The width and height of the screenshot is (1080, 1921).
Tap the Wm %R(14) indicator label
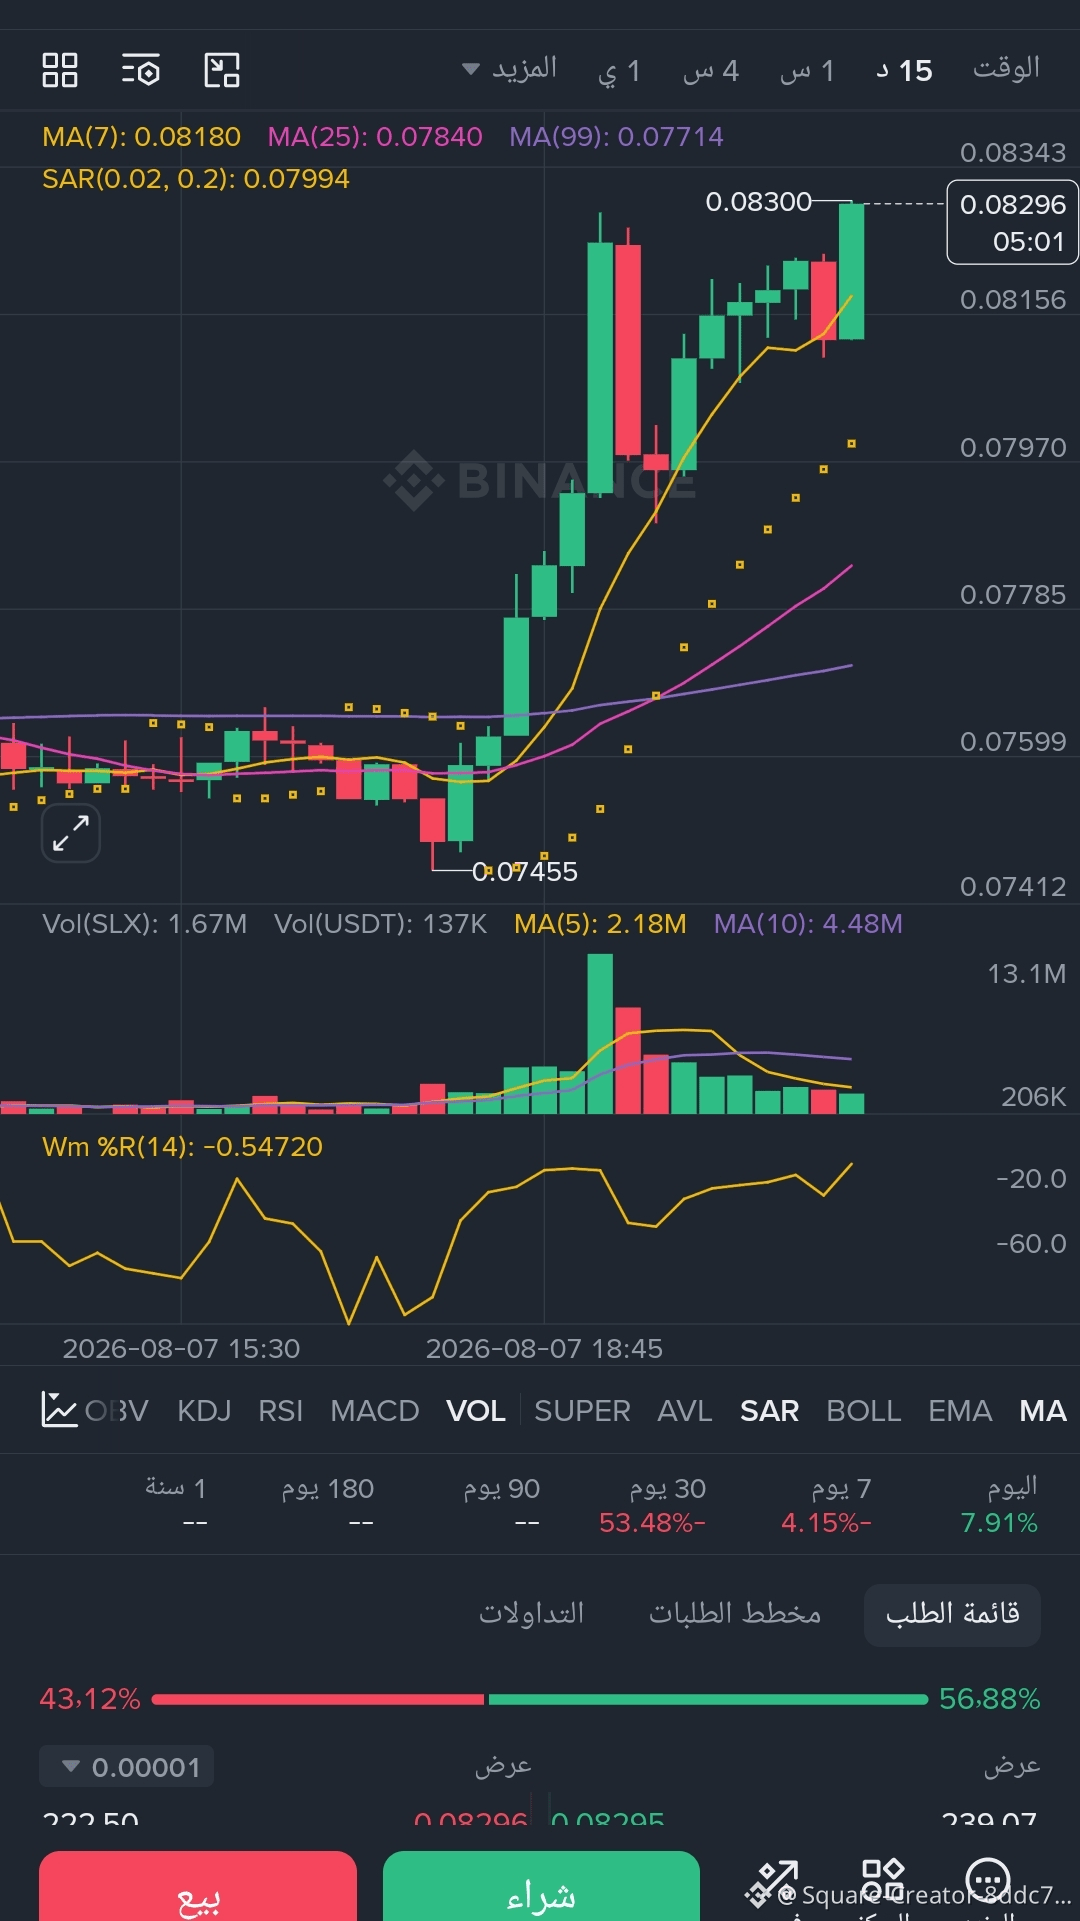[182, 1147]
